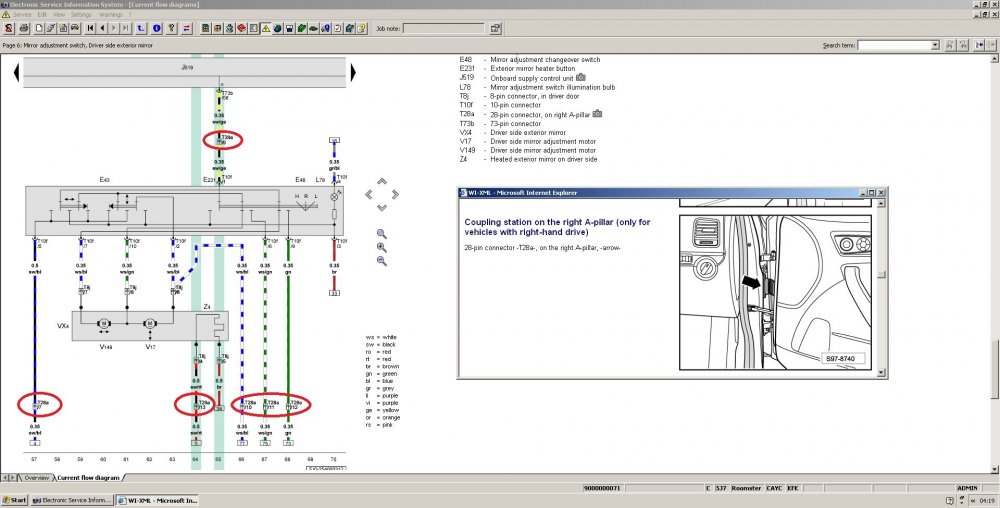The image size is (1000, 508).
Task: Click the blue 't.' toolbar icon
Action: [140, 28]
